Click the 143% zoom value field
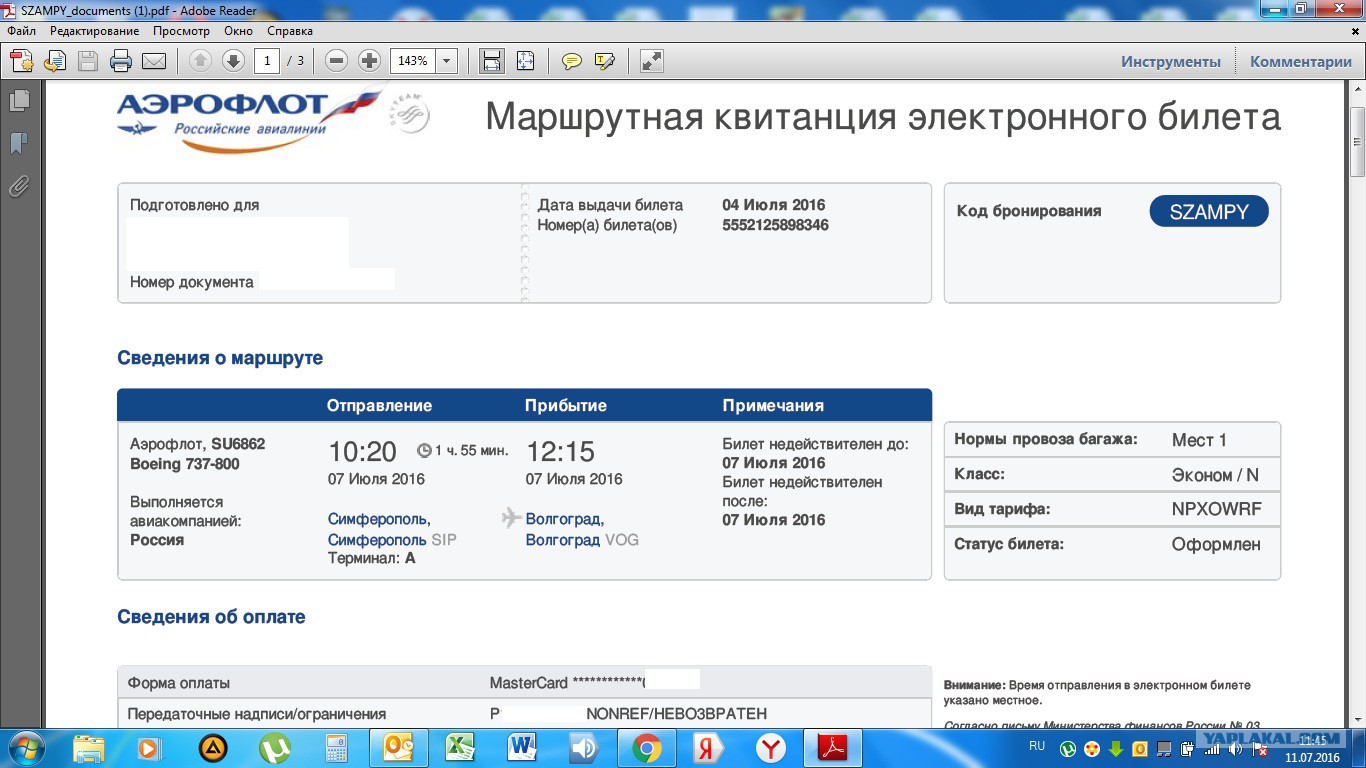The width and height of the screenshot is (1366, 768). pos(413,61)
